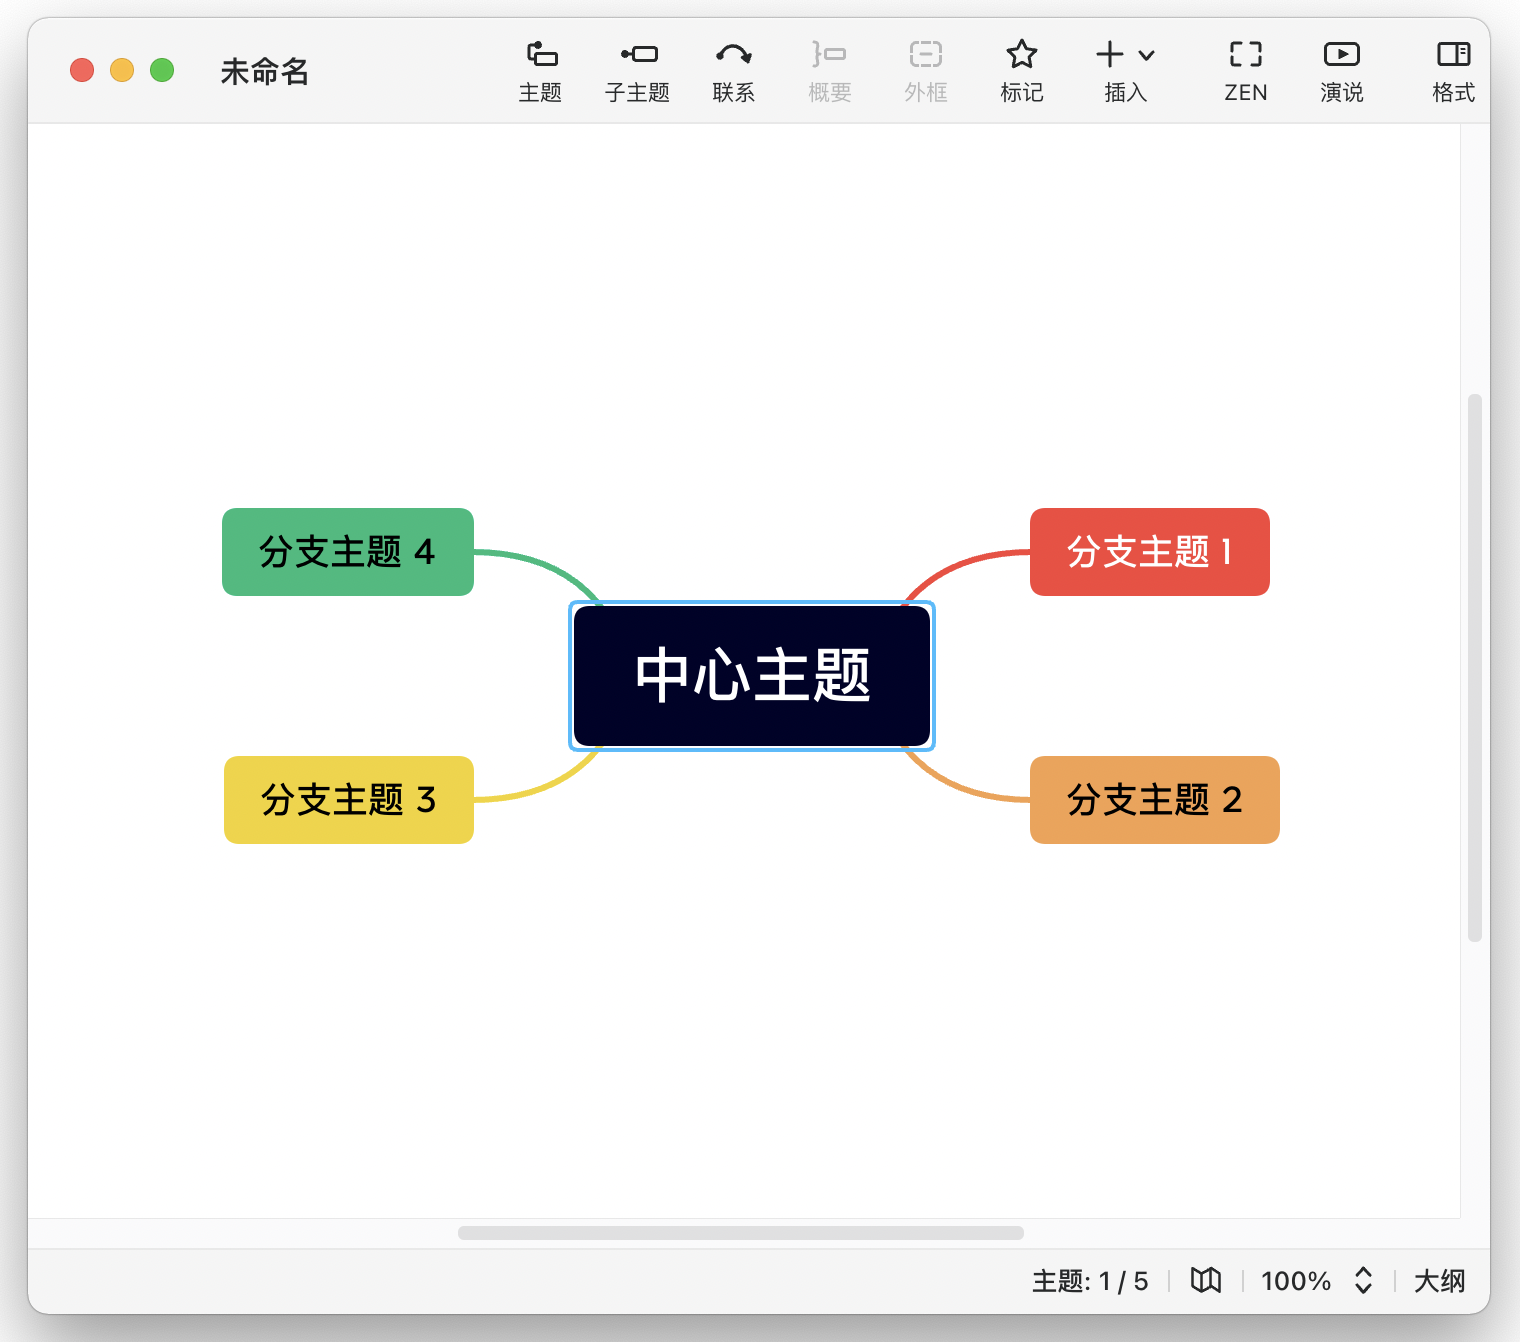Maximize the window with green button
The width and height of the screenshot is (1520, 1342).
pyautogui.click(x=162, y=70)
